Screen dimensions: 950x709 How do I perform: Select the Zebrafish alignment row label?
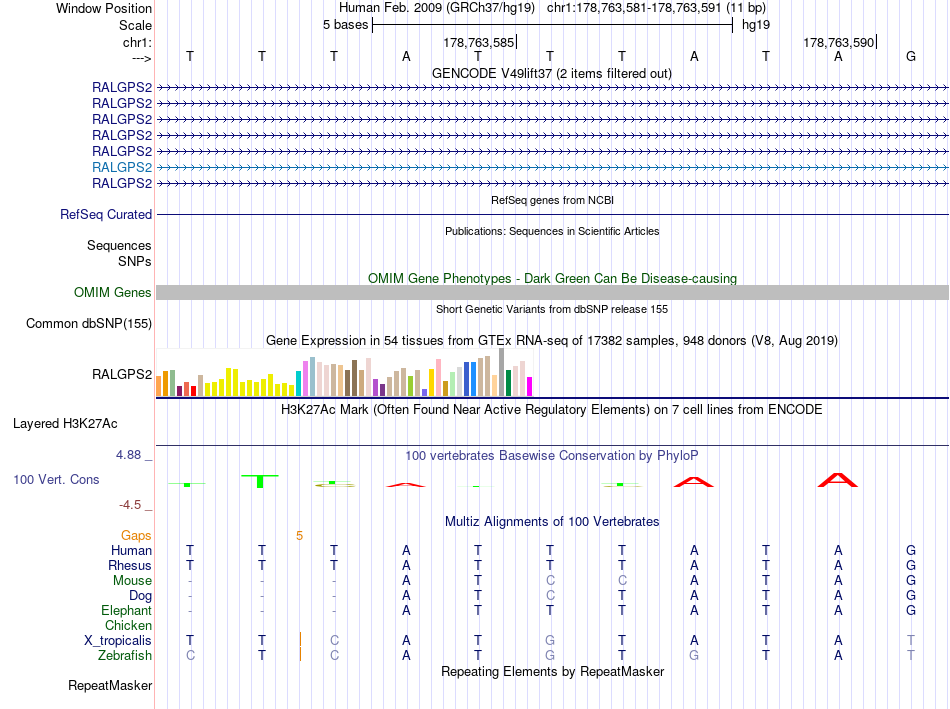(x=125, y=656)
